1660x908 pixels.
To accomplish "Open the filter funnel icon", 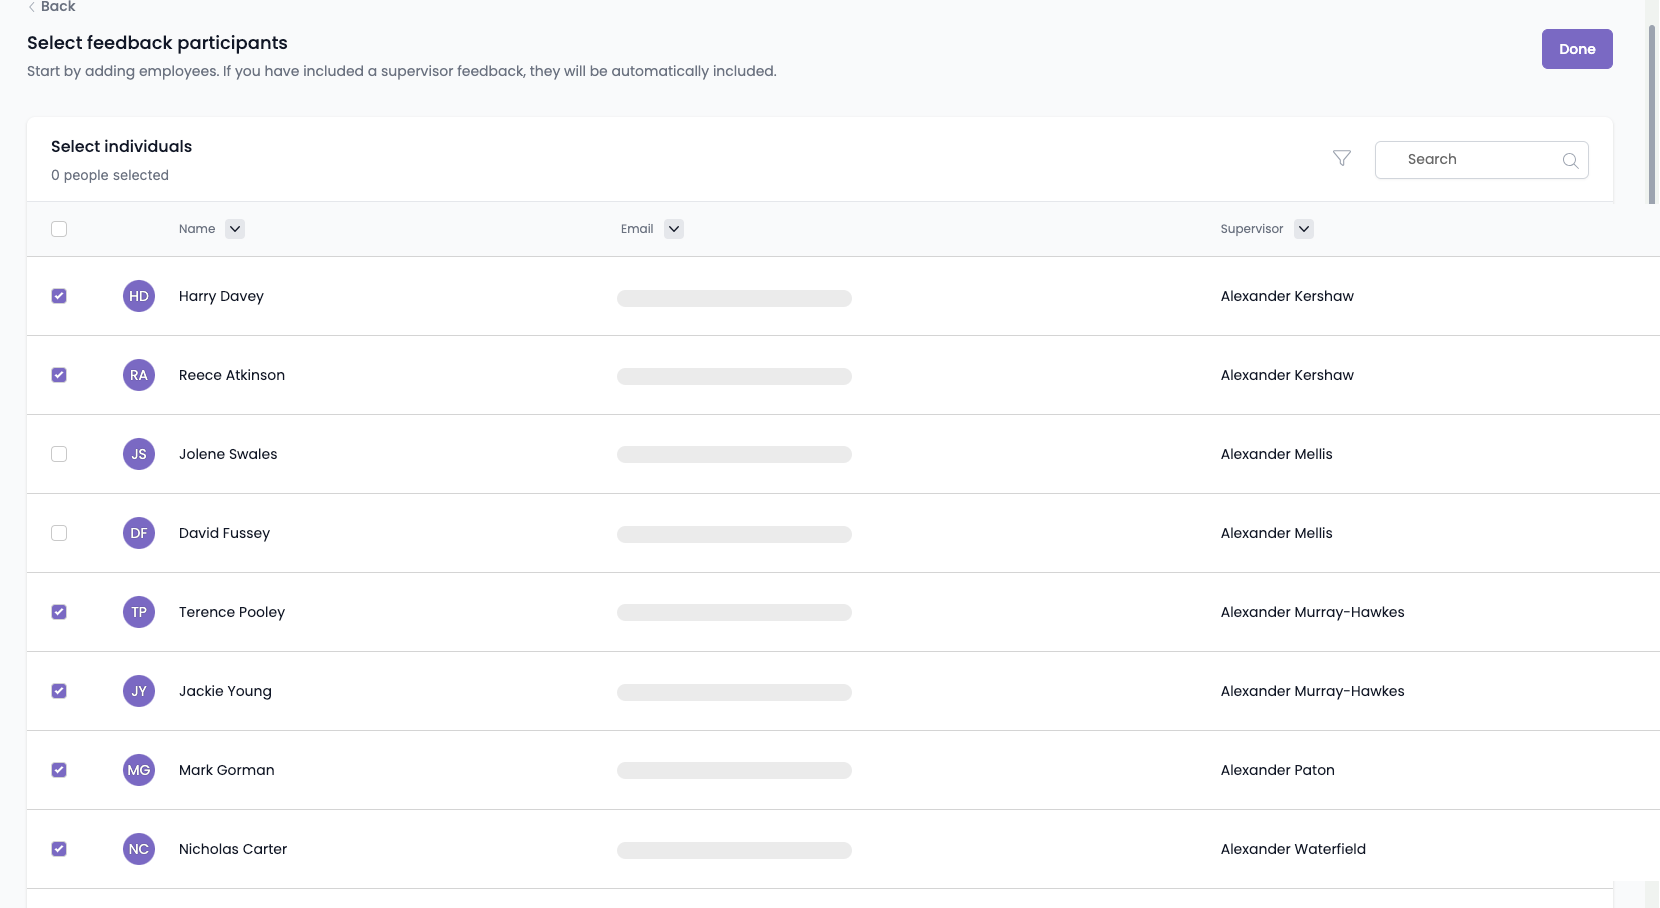I will coord(1342,158).
